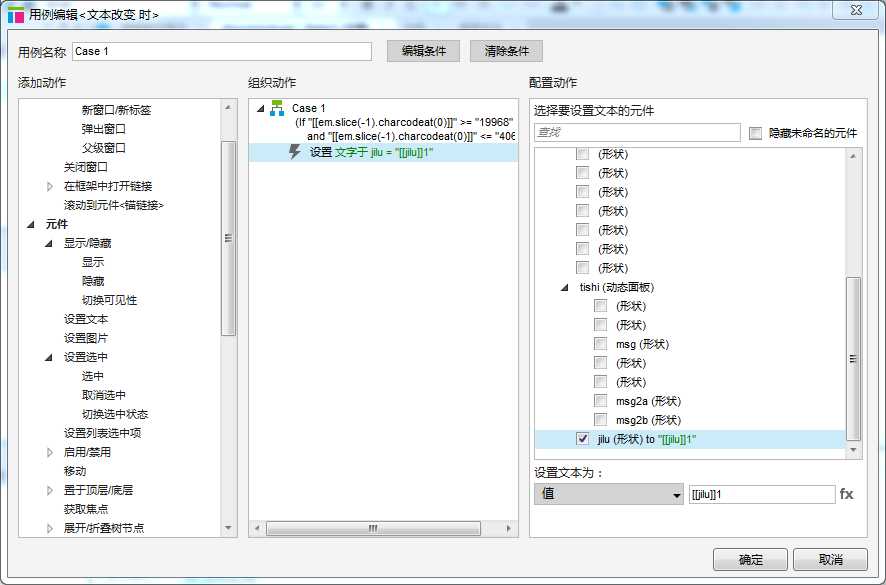Check the msg (形状) checkbox

point(600,344)
